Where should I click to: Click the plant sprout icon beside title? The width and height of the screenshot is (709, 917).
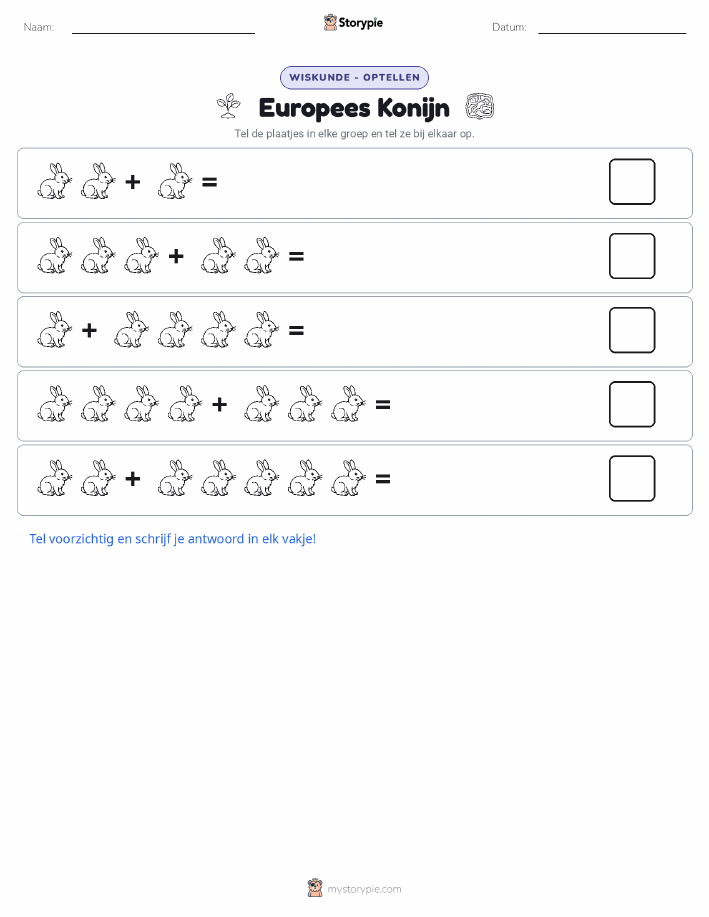(229, 106)
